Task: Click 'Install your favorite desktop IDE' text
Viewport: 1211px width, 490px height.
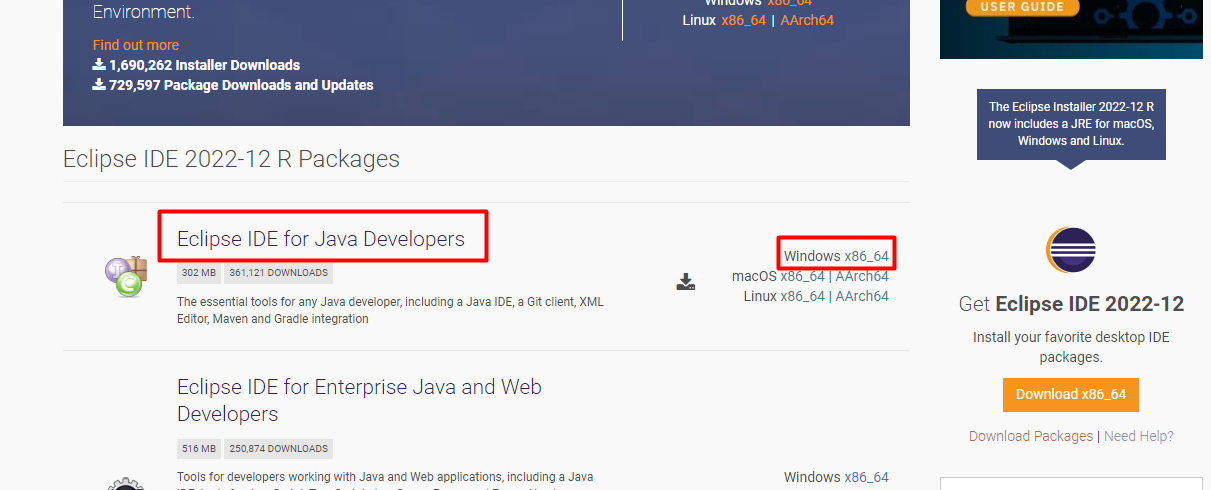Action: coord(1071,347)
